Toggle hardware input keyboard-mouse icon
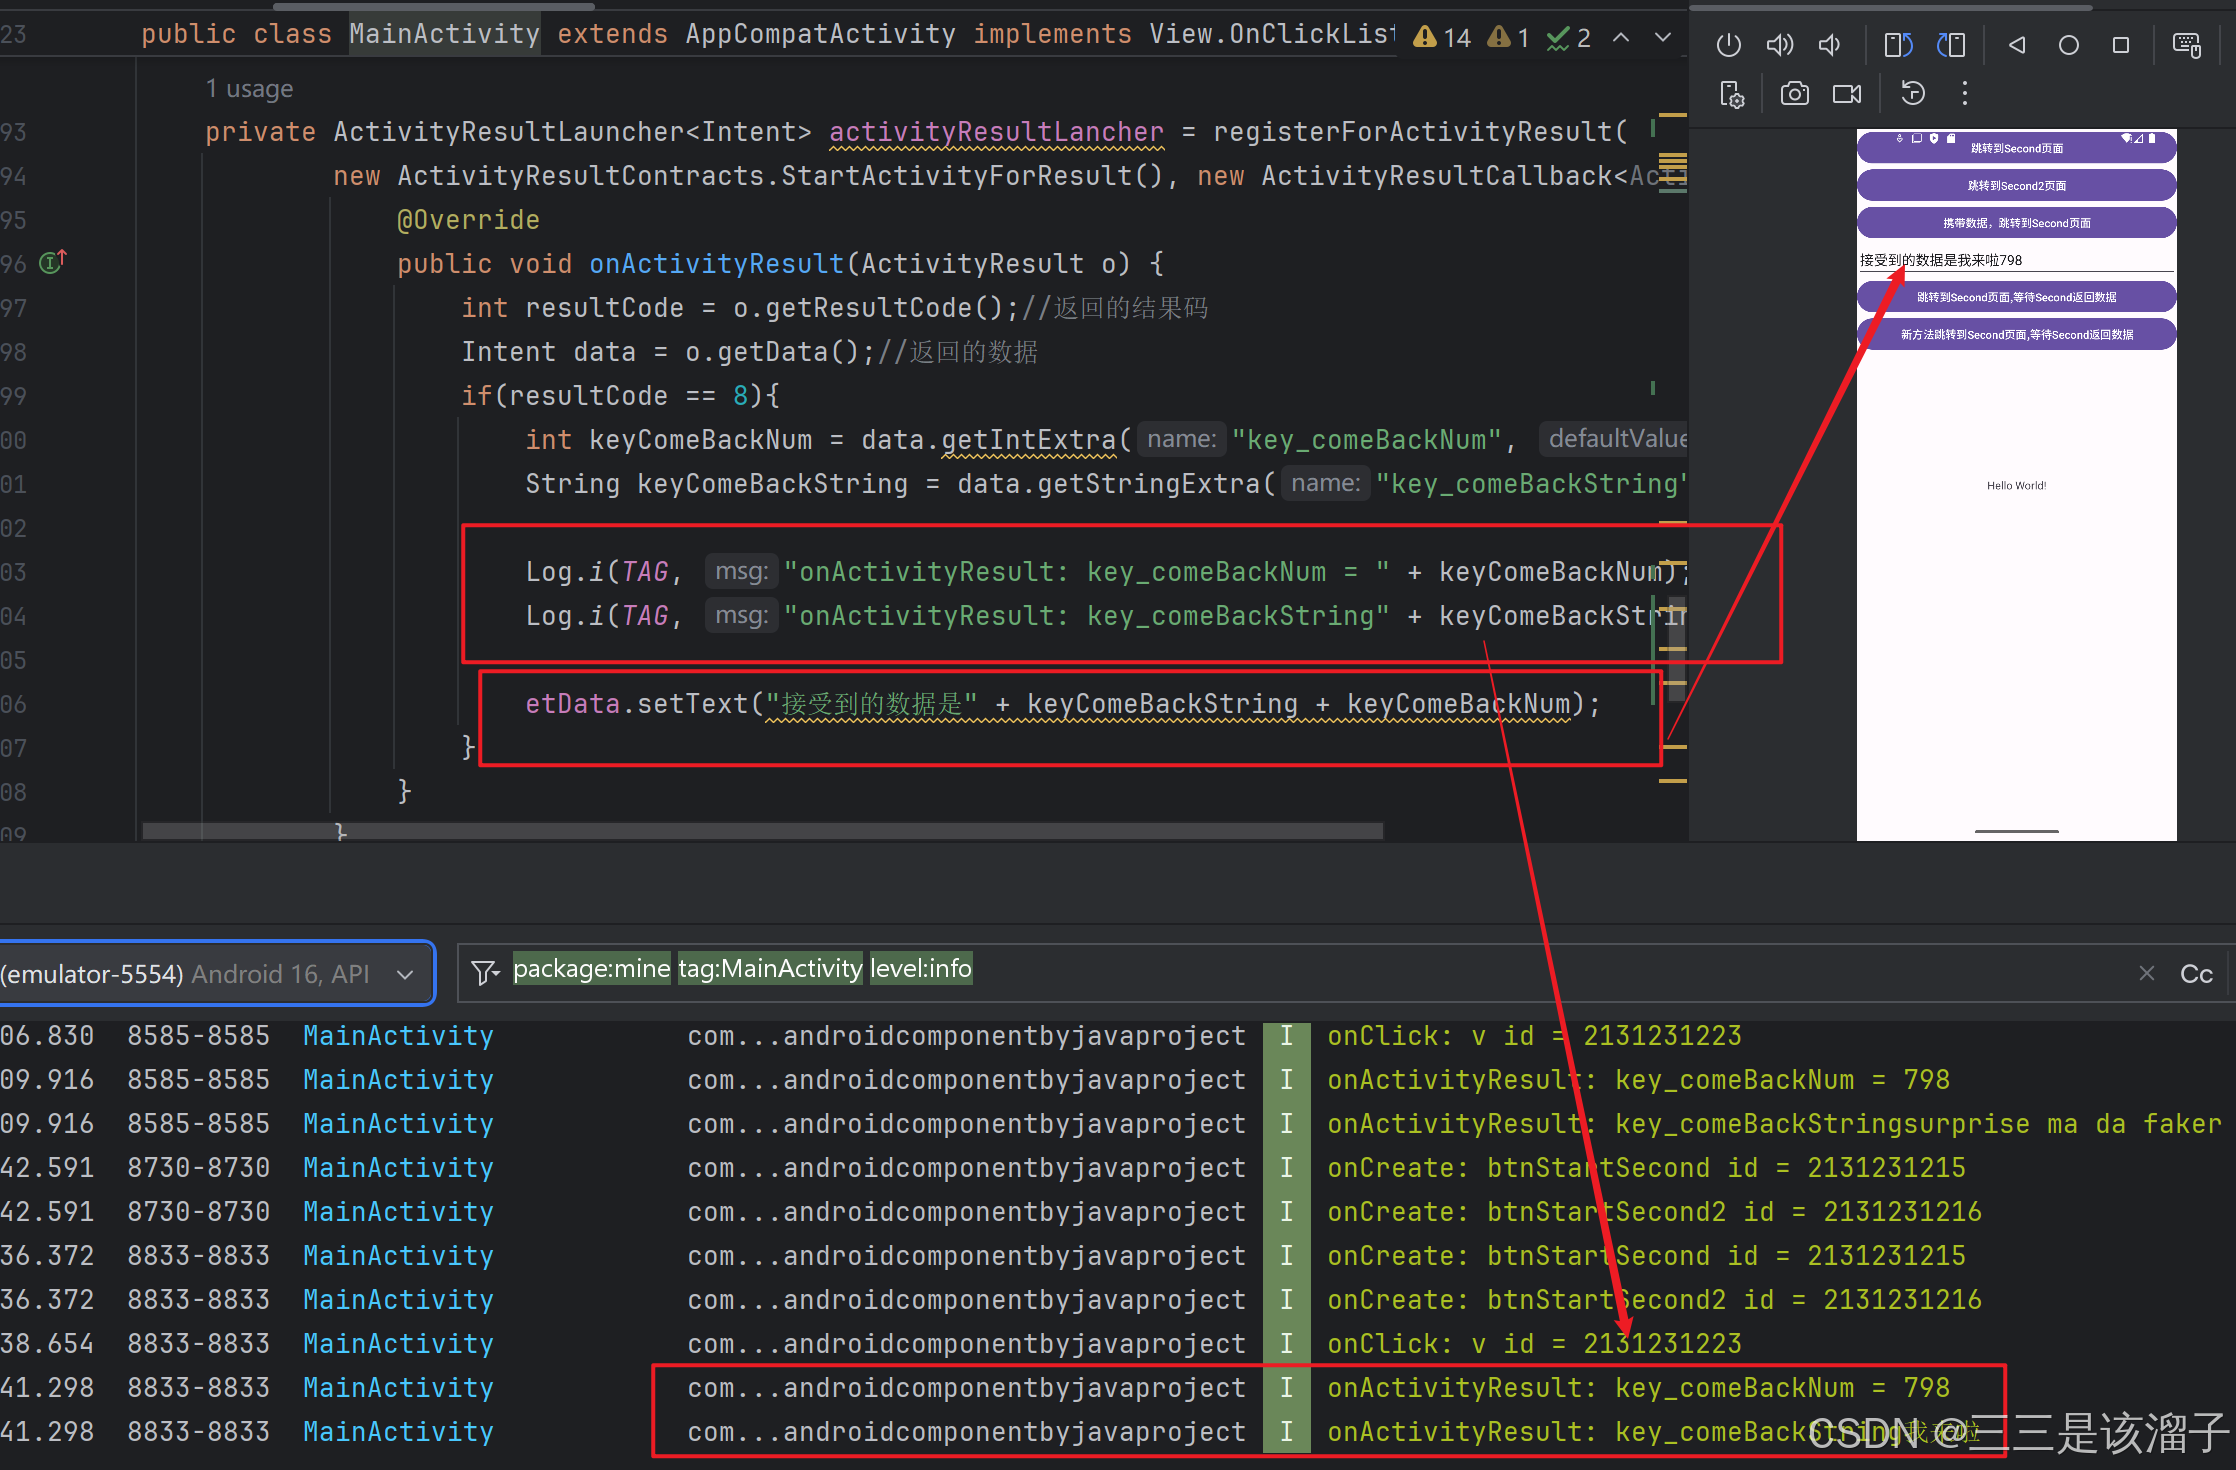This screenshot has width=2236, height=1470. click(x=2186, y=45)
